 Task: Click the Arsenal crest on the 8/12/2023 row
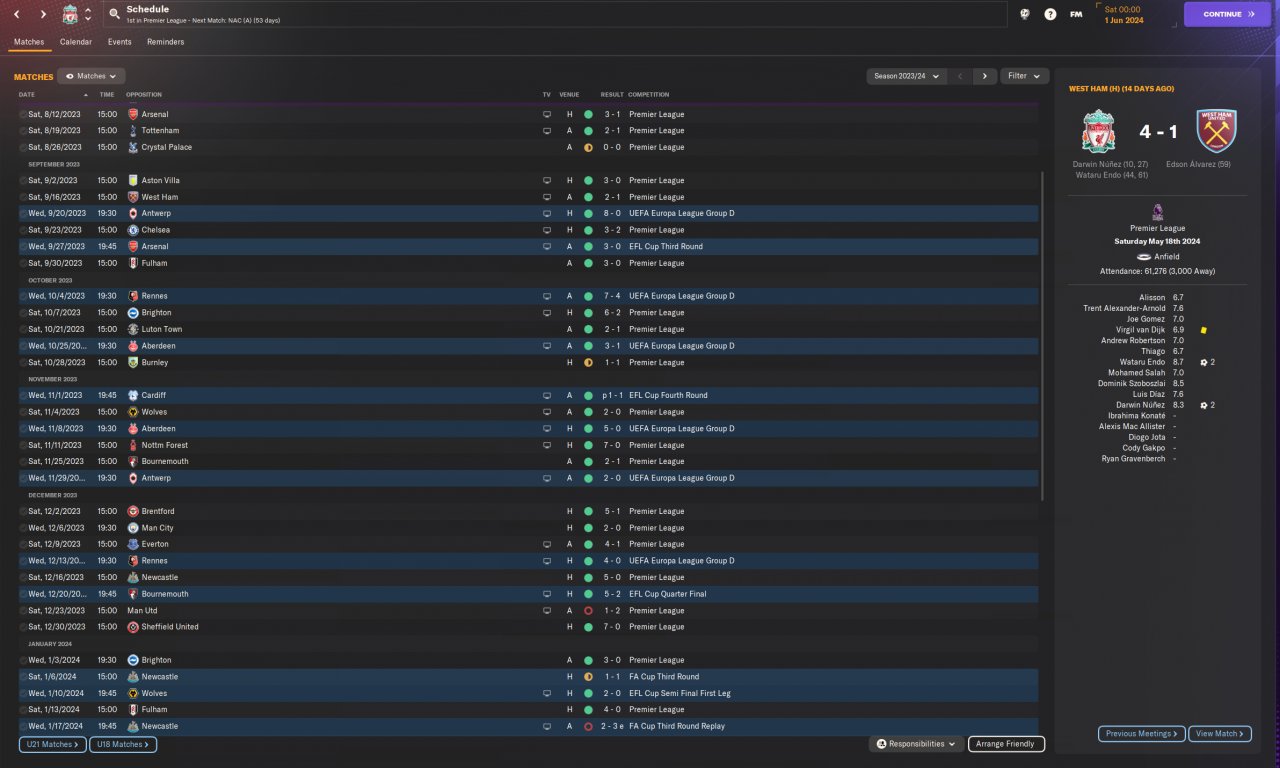click(x=133, y=114)
